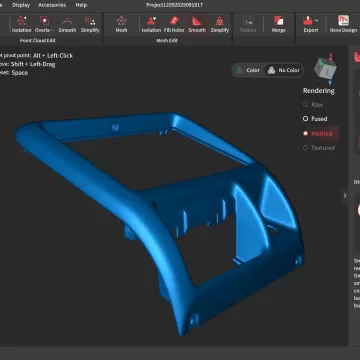Viewport: 360px width, 360px height.
Task: Click the Export icon
Action: (x=307, y=21)
